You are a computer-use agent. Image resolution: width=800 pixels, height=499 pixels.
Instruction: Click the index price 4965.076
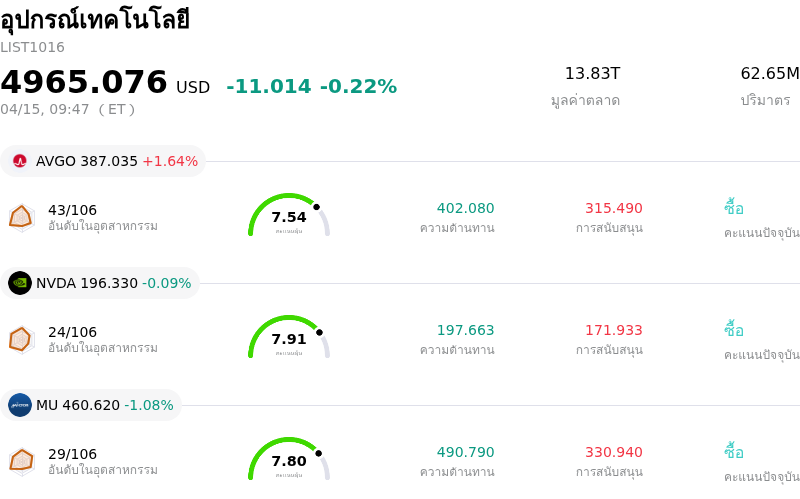84,83
